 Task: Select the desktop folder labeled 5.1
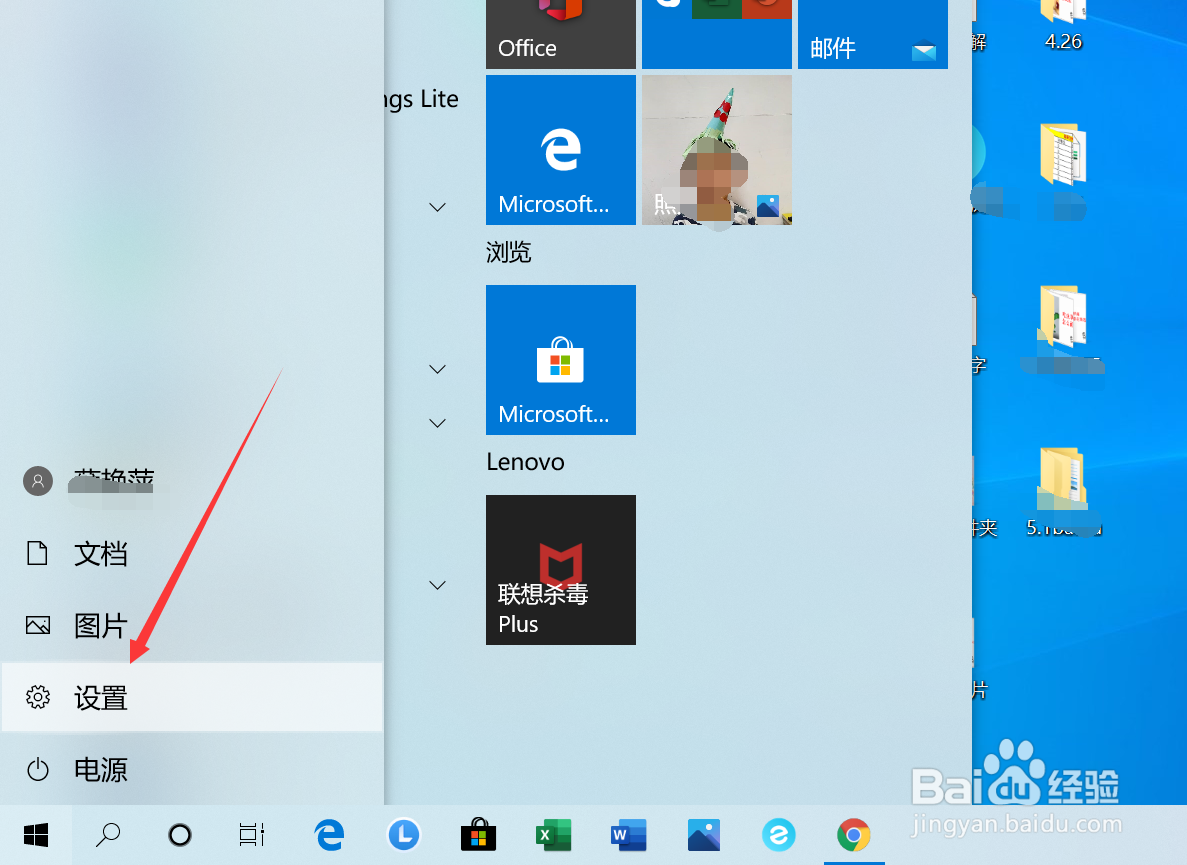1063,492
